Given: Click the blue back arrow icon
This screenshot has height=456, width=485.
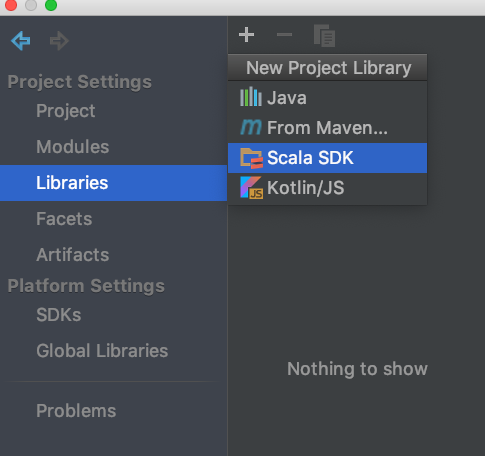Looking at the screenshot, I should (21, 41).
